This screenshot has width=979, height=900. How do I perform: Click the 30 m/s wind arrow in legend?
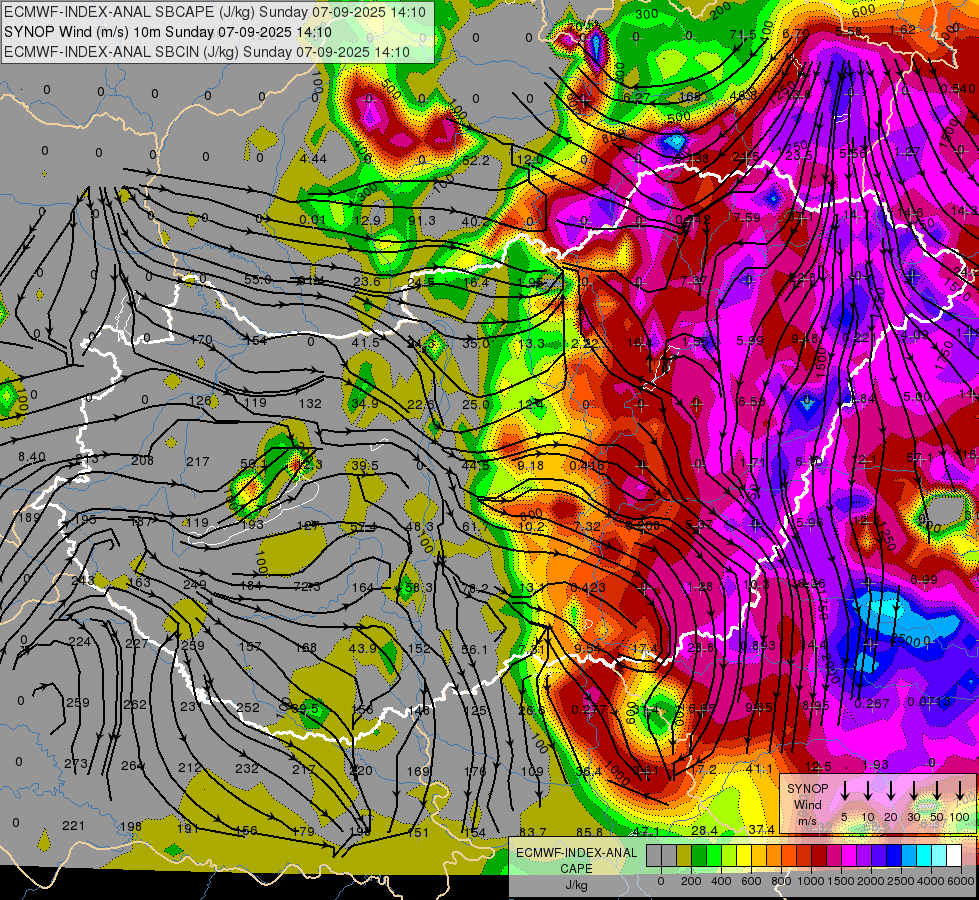[x=914, y=789]
